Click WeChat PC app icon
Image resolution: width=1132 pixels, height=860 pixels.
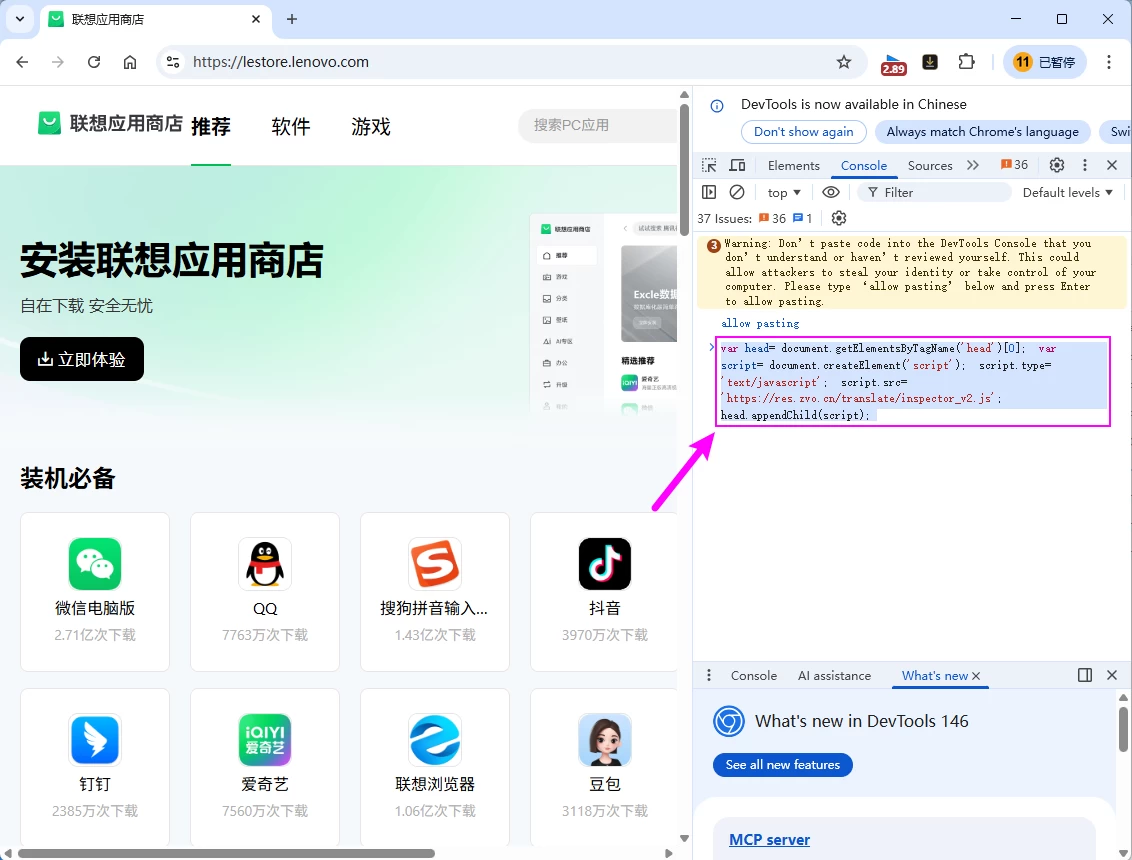95,564
